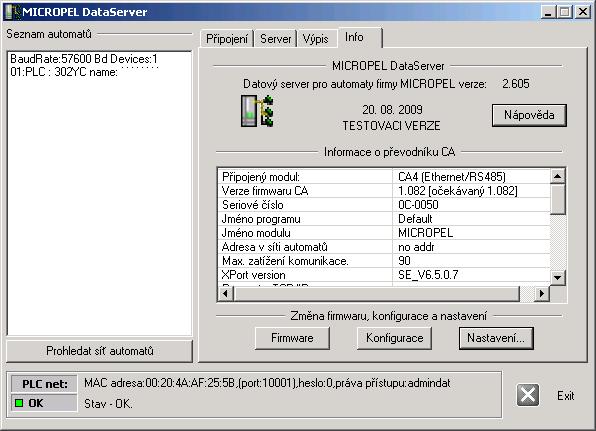Click the Připojený modul row label
The image size is (596, 431).
pyautogui.click(x=261, y=177)
